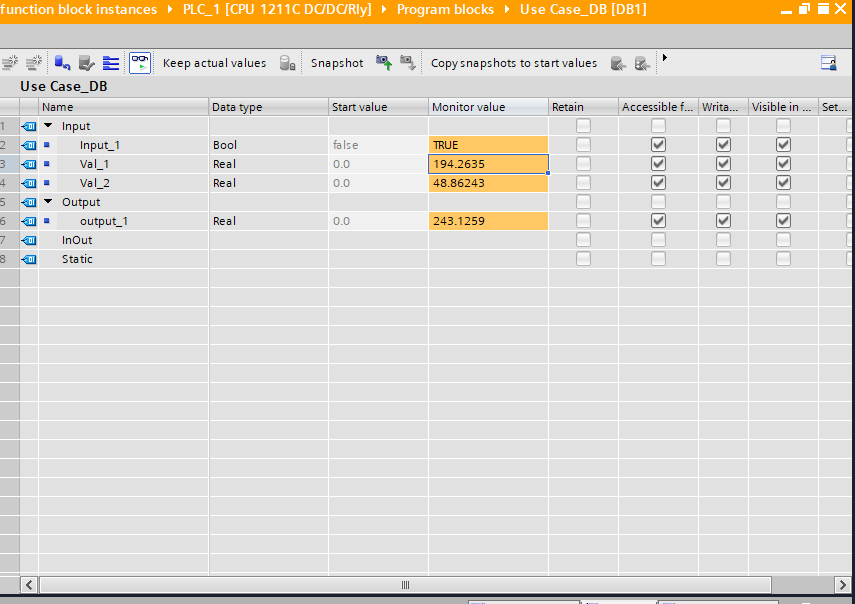Image resolution: width=855 pixels, height=604 pixels.
Task: Click the camera icon with orange arrow beside Snapshot
Action: click(x=408, y=62)
